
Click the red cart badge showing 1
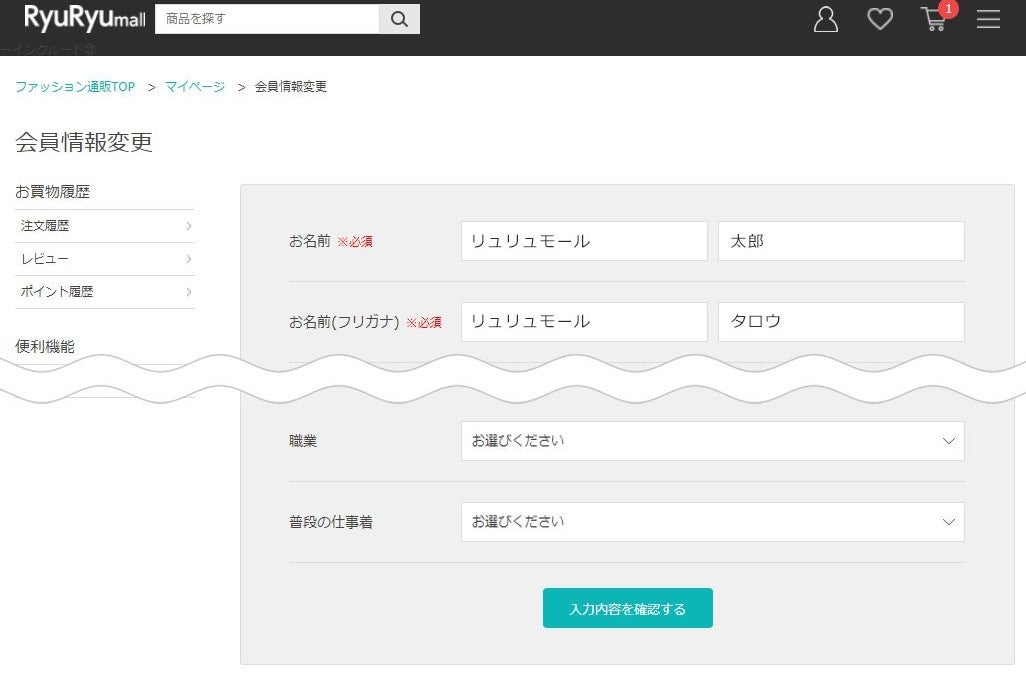click(948, 9)
